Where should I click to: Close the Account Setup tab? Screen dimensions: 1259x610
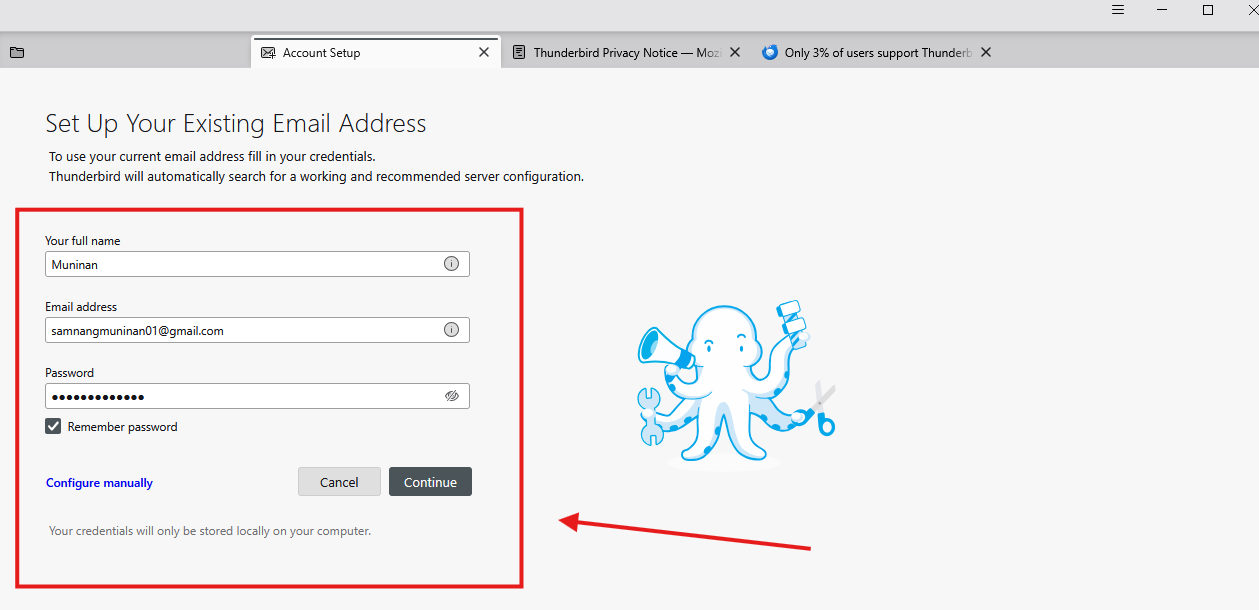point(484,53)
